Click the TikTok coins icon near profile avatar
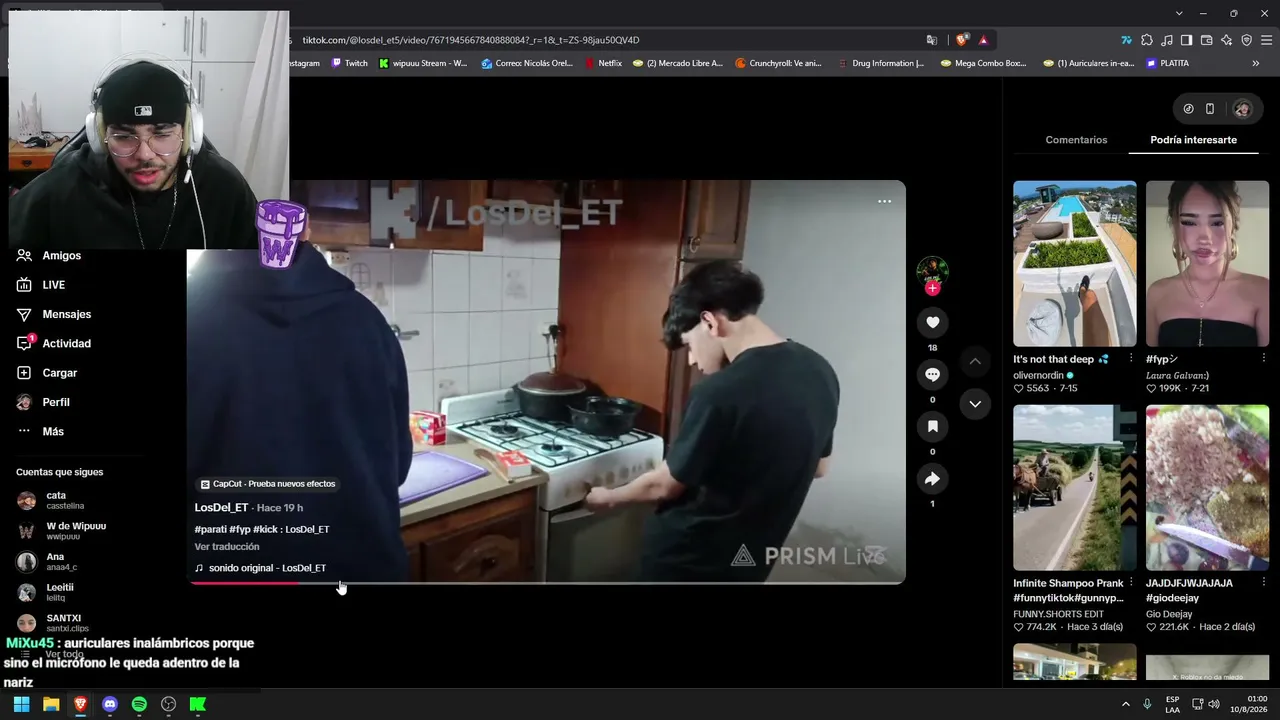Viewport: 1280px width, 720px height. 1188,109
